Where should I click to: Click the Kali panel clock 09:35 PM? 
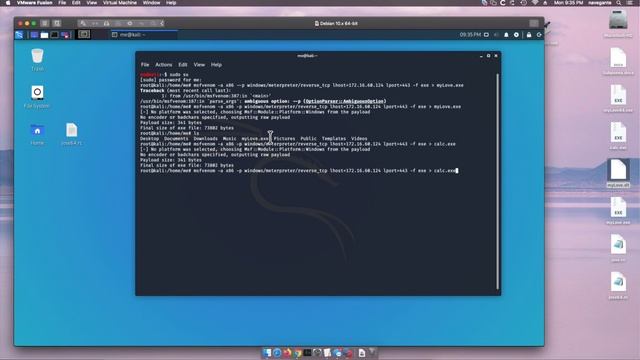[470, 35]
